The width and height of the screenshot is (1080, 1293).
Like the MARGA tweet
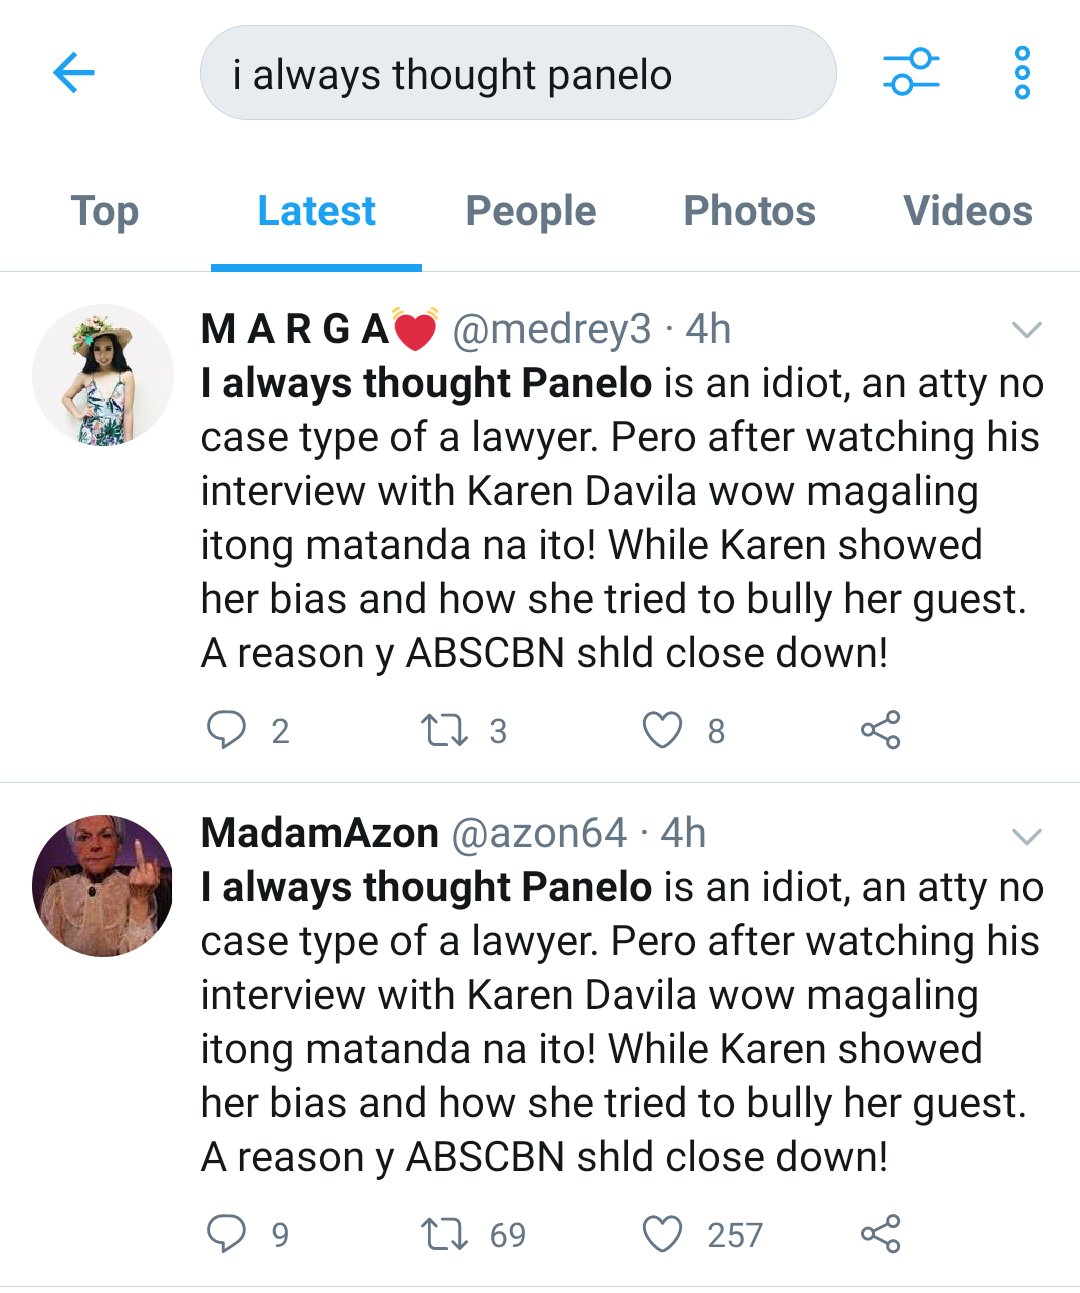662,730
